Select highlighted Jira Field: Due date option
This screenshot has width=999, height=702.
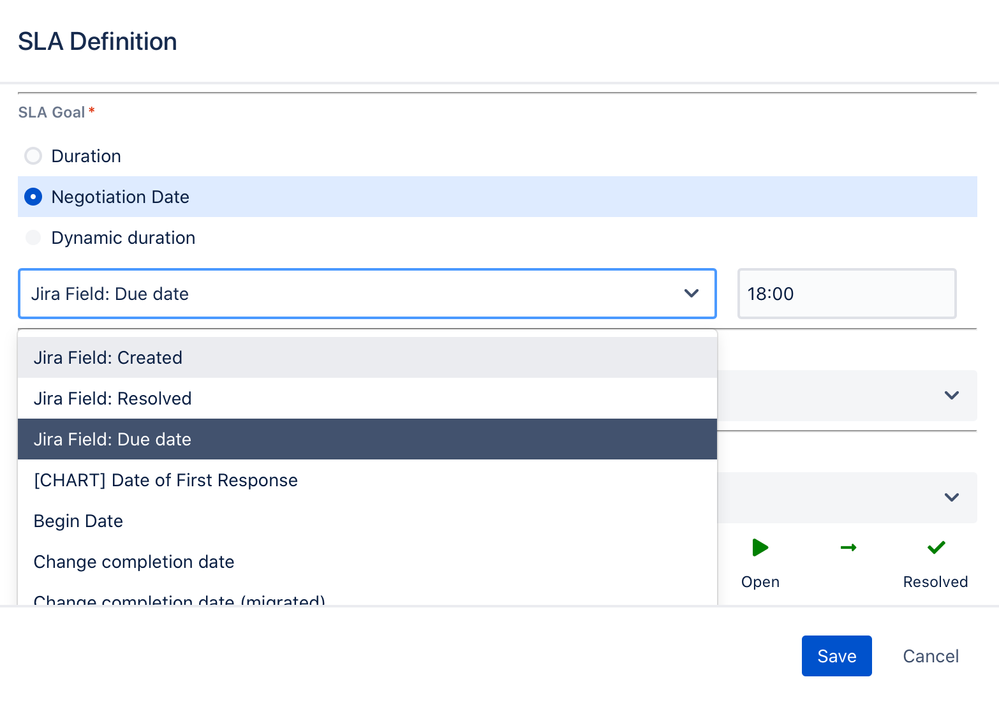coord(112,440)
